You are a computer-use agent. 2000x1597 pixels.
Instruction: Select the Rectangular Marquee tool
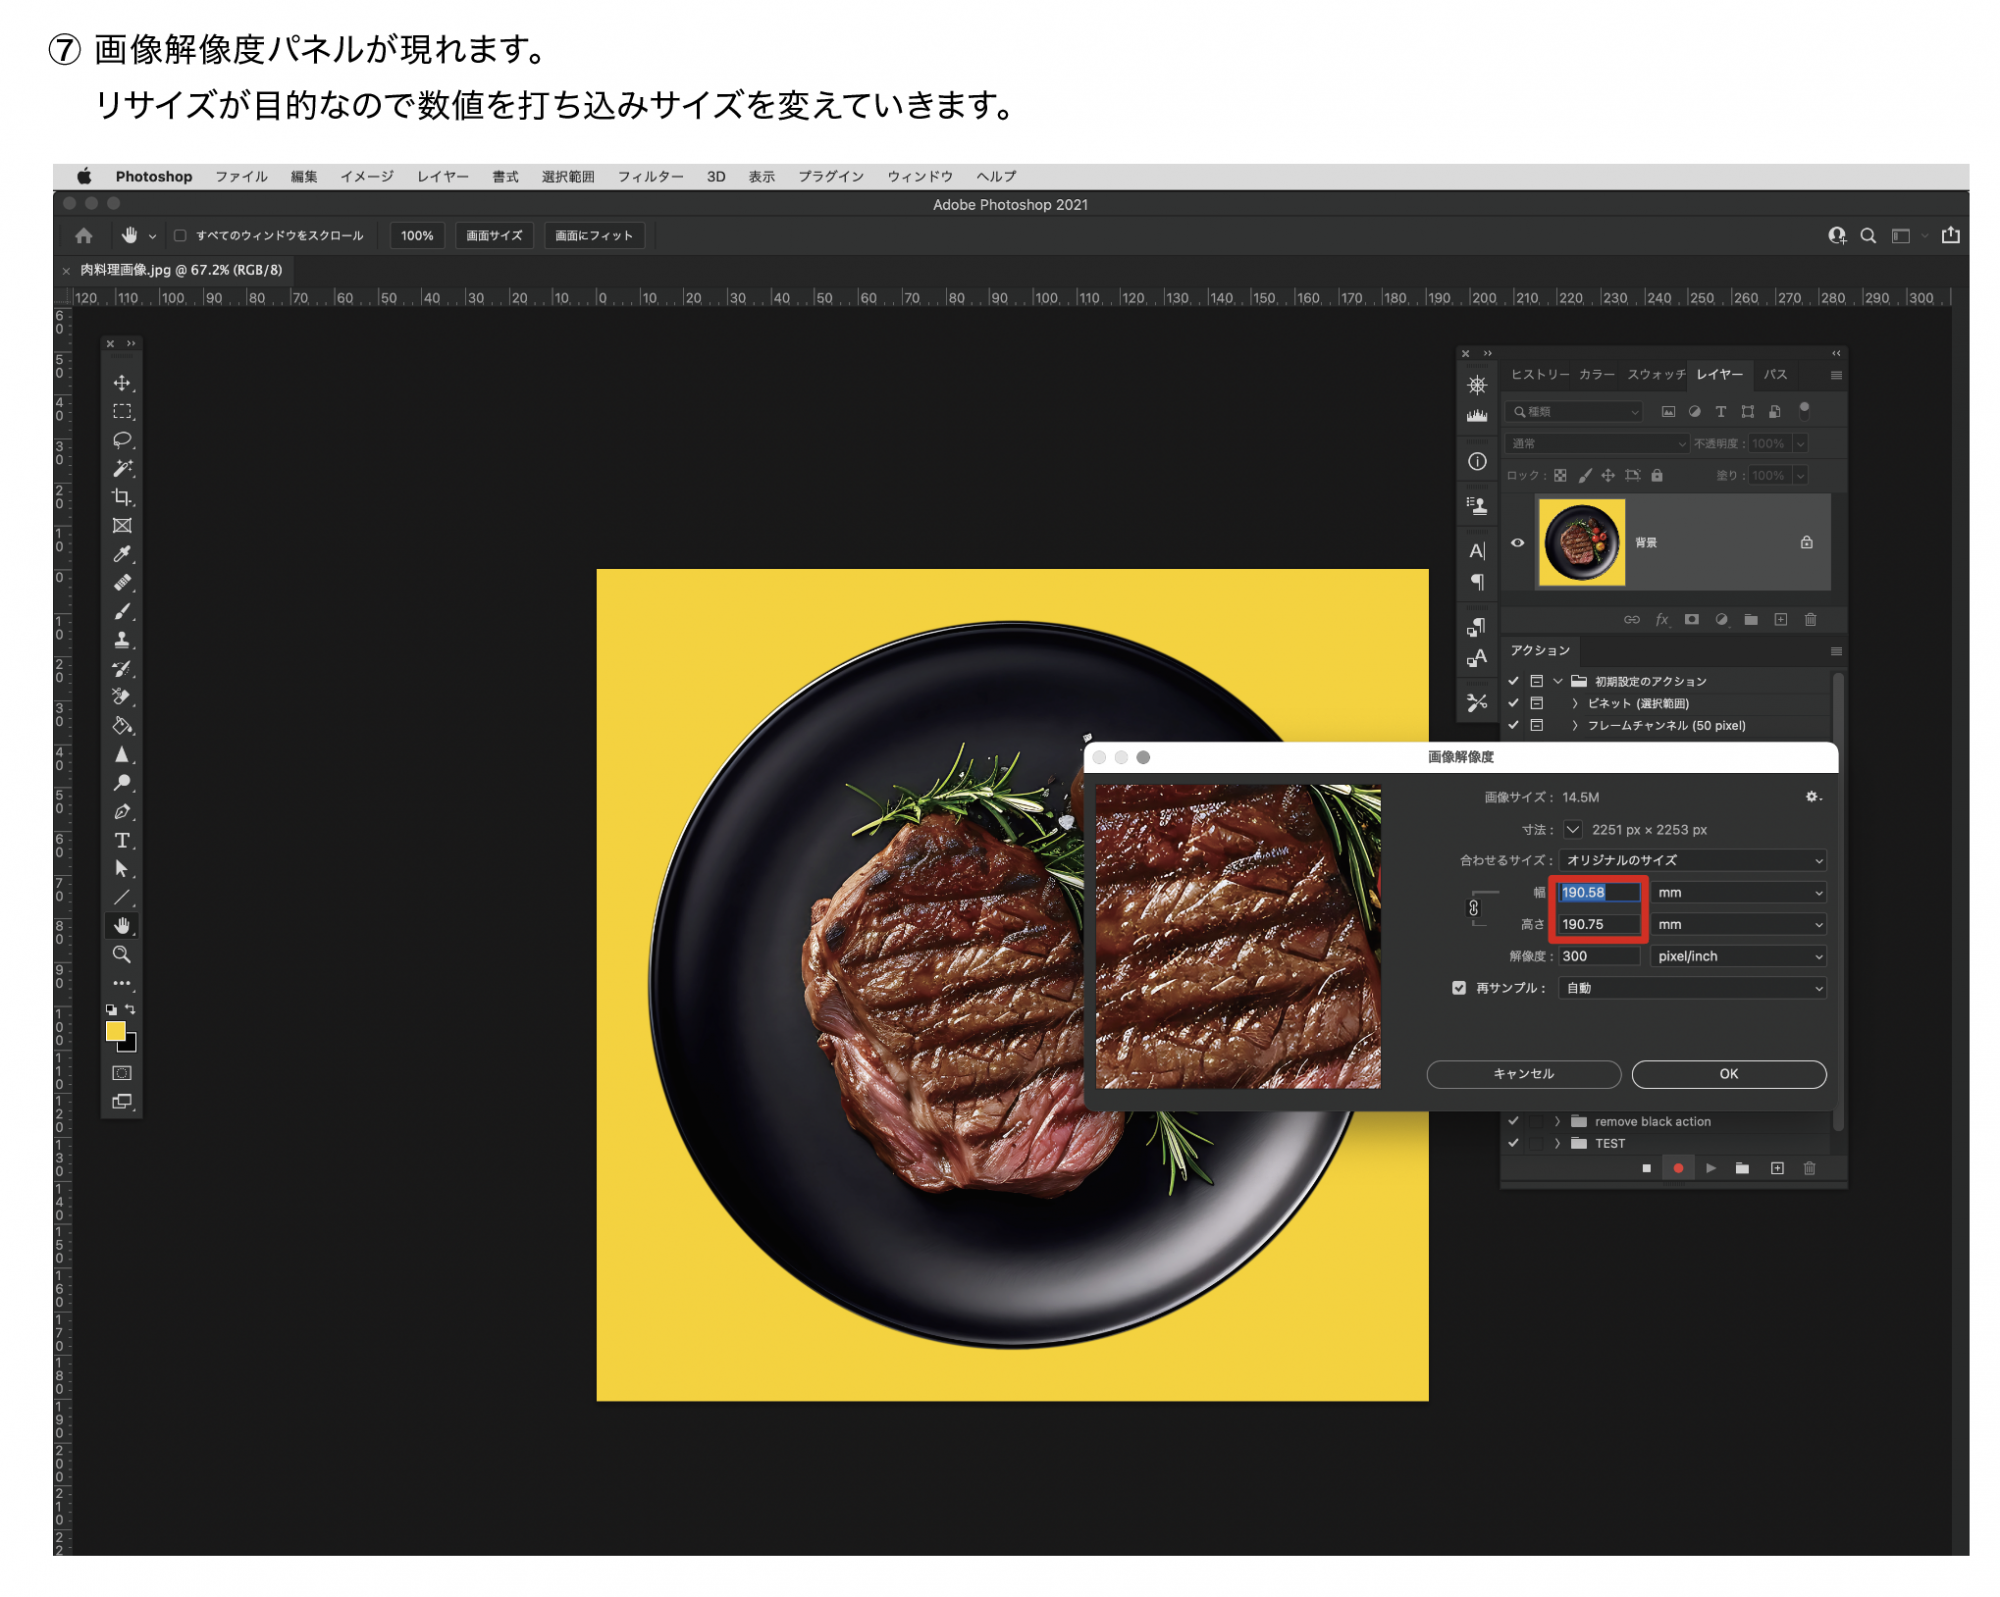click(122, 412)
